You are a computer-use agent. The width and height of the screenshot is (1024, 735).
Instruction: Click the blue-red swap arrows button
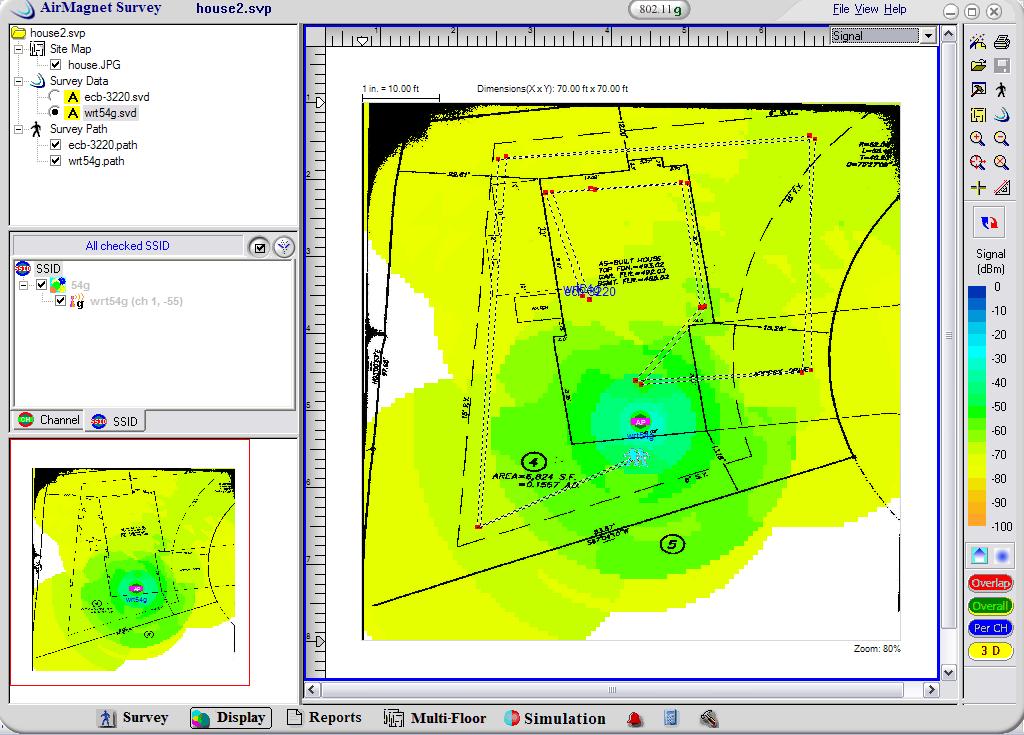989,223
